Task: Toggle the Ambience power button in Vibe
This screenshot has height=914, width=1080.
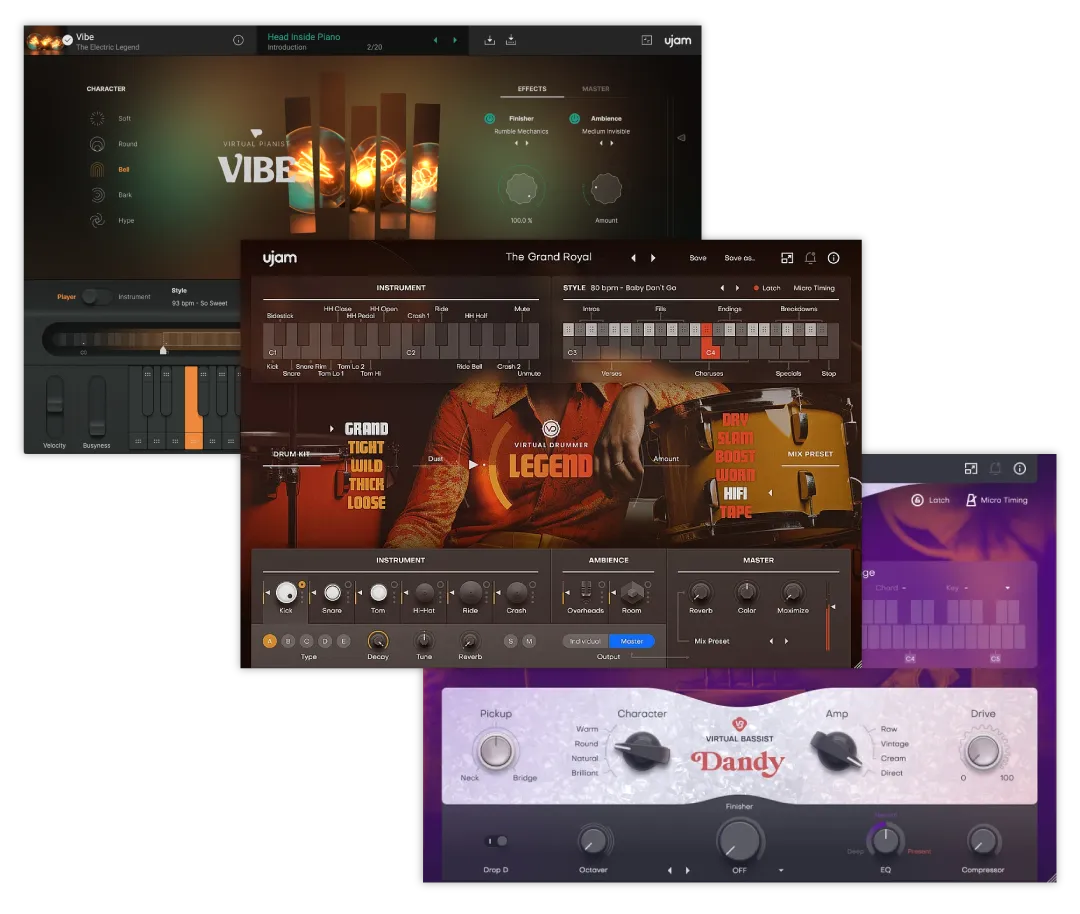Action: [574, 118]
